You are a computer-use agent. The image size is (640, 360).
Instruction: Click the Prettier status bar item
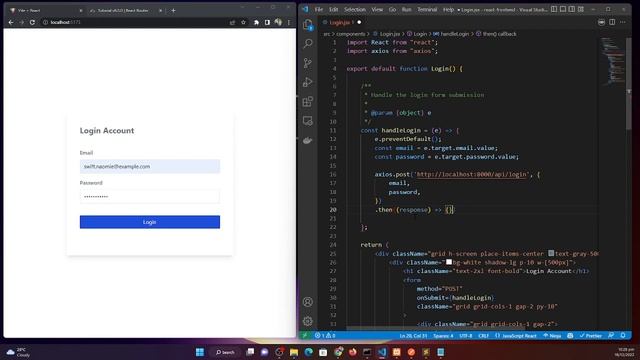pyautogui.click(x=591, y=336)
